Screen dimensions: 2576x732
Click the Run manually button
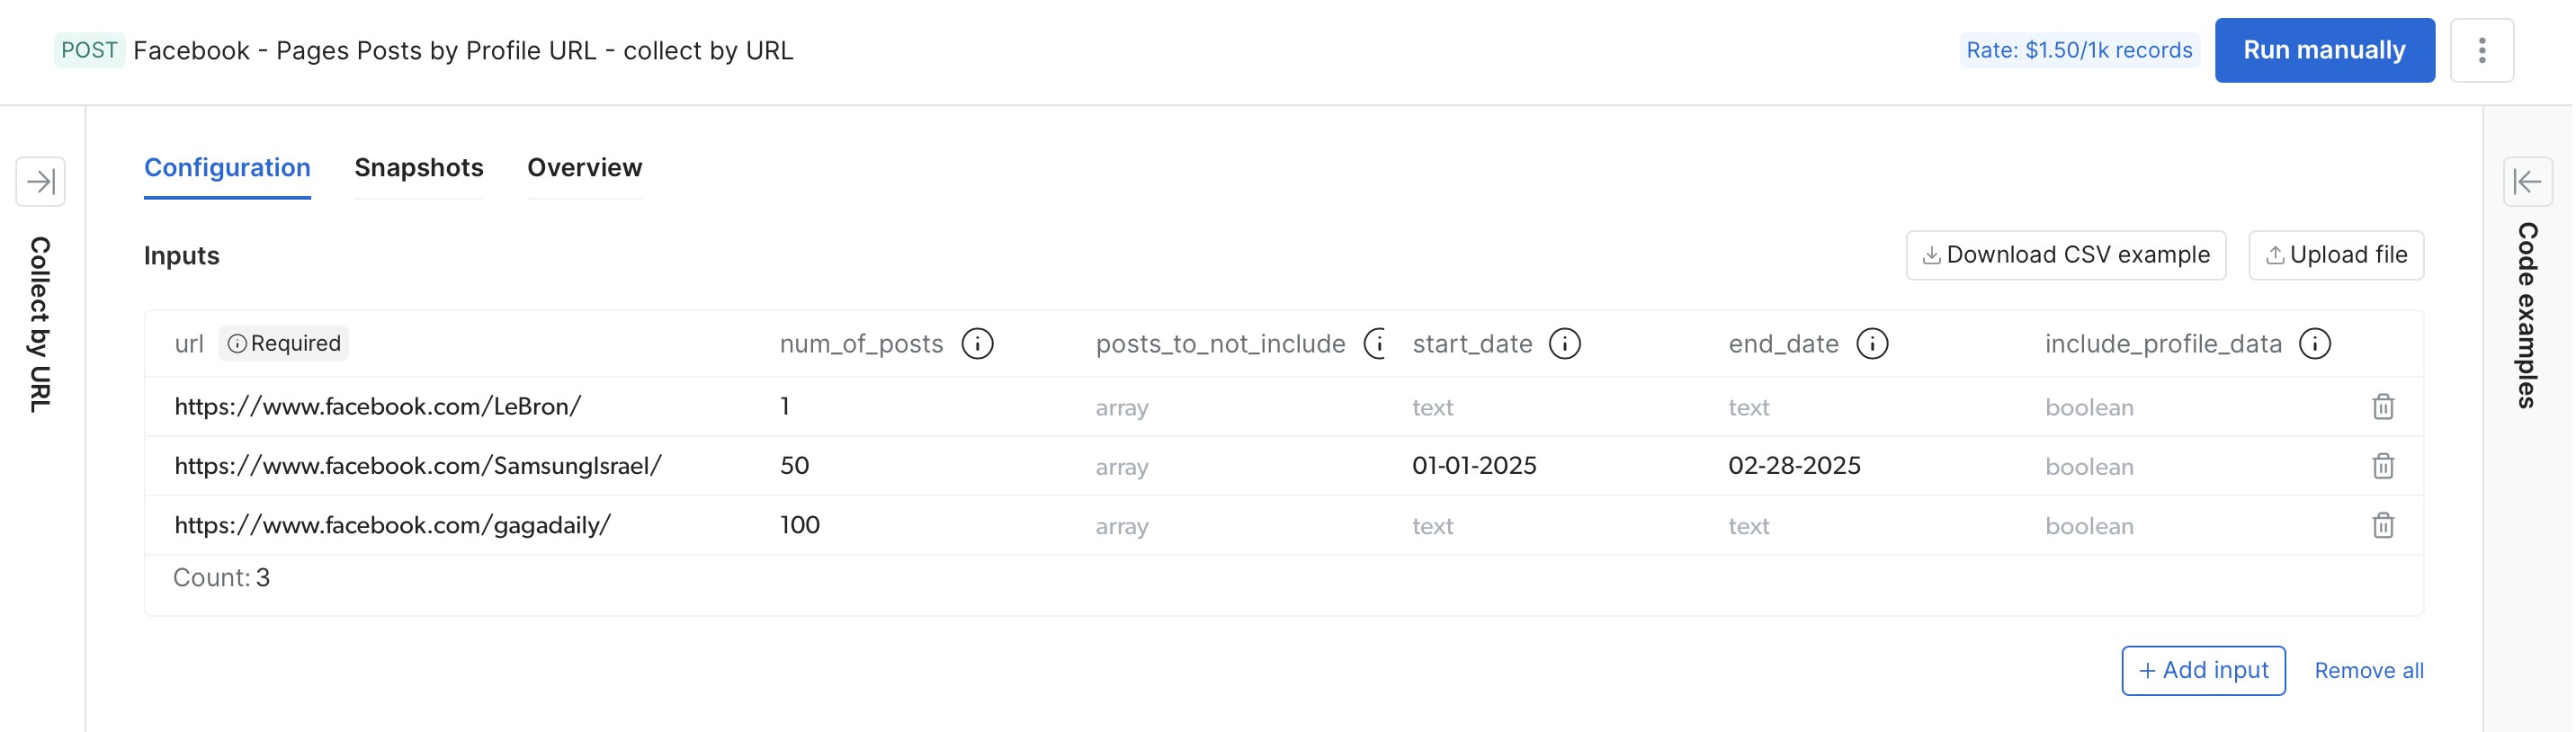tap(2323, 50)
